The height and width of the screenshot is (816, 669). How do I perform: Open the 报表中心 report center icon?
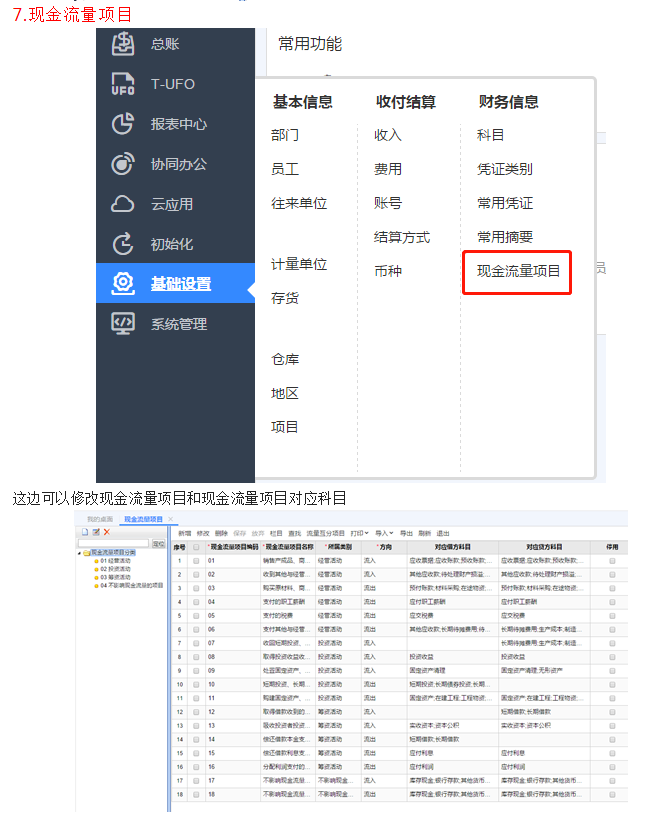(123, 124)
